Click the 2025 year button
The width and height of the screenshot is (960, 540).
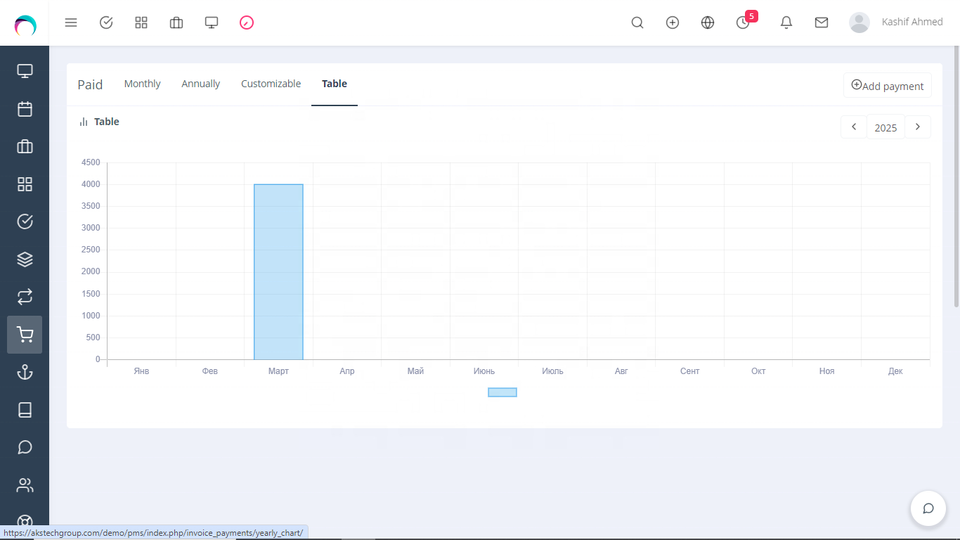click(x=885, y=128)
